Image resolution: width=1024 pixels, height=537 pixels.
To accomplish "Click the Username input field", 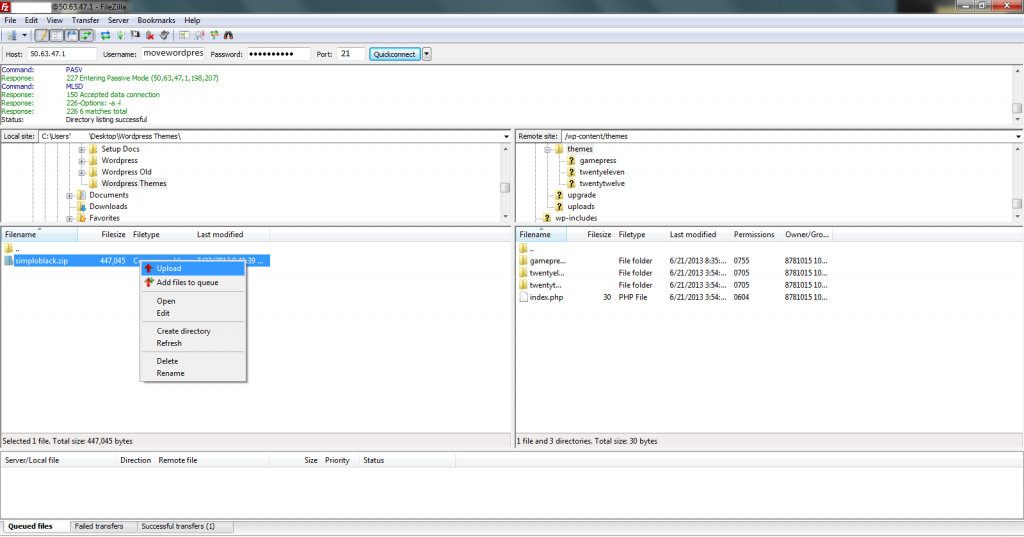I will [173, 54].
